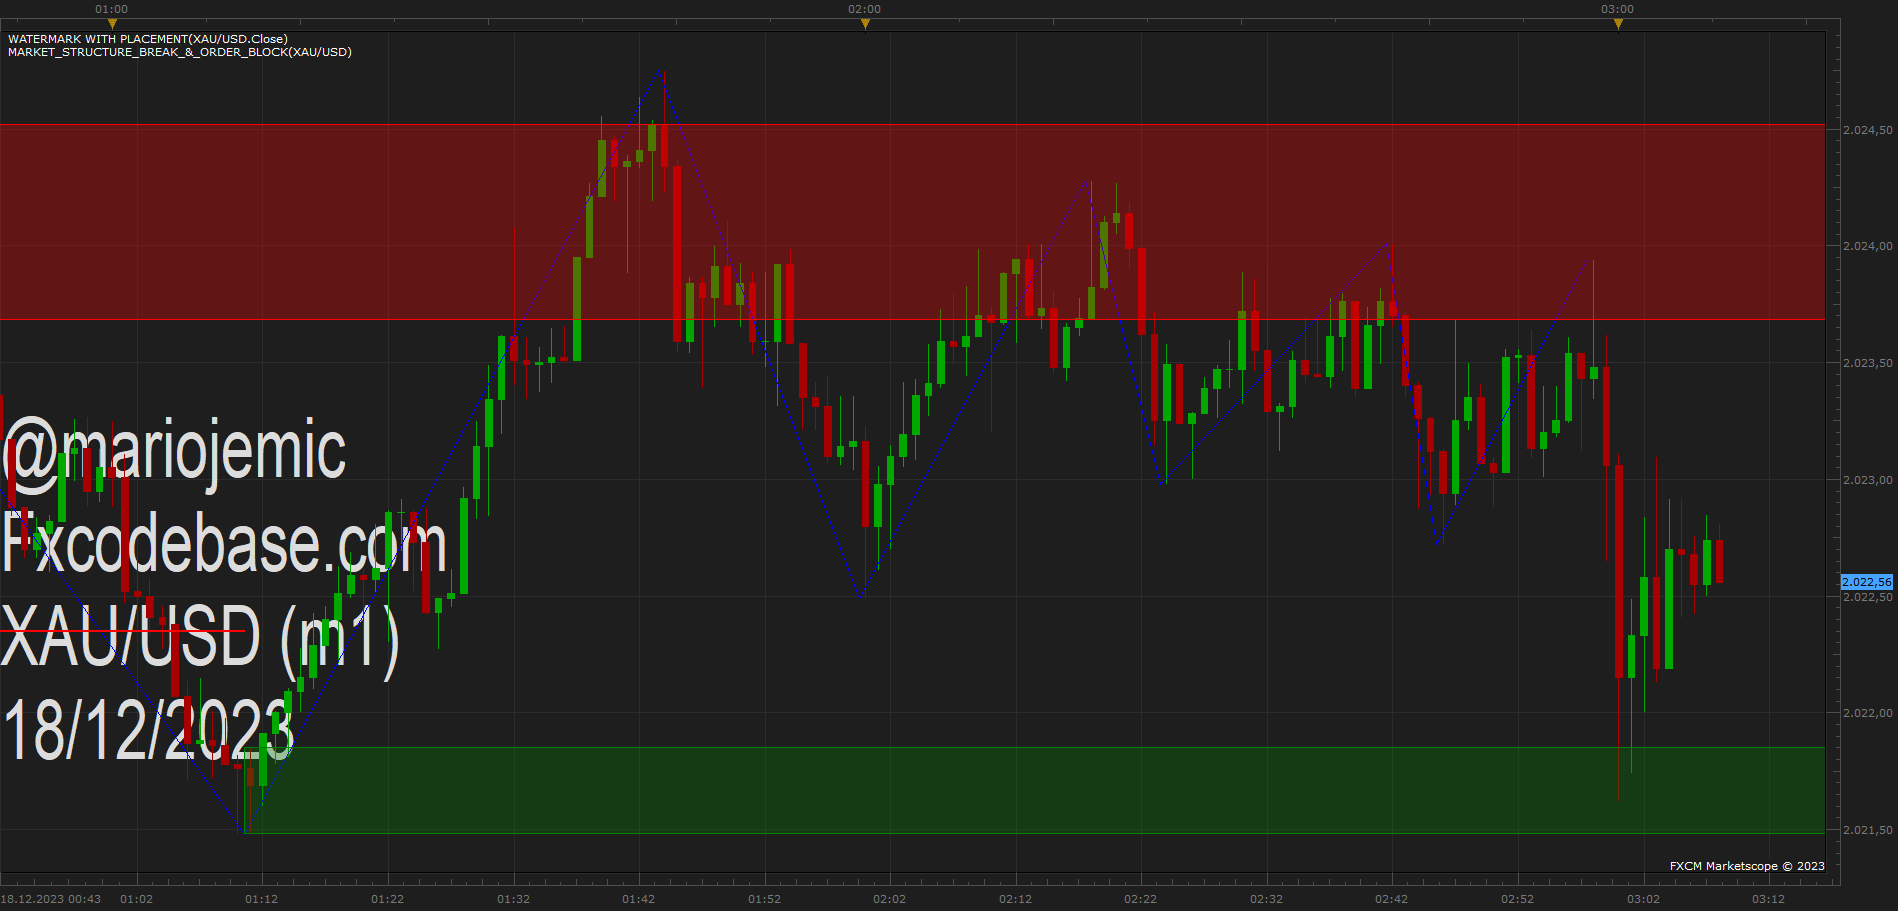The width and height of the screenshot is (1898, 911).
Task: Click the 2.024,00 price axis label
Action: [1867, 246]
